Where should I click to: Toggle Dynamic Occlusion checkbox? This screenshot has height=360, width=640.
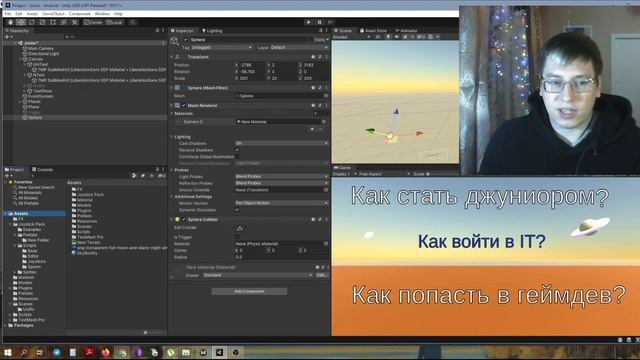(237, 209)
